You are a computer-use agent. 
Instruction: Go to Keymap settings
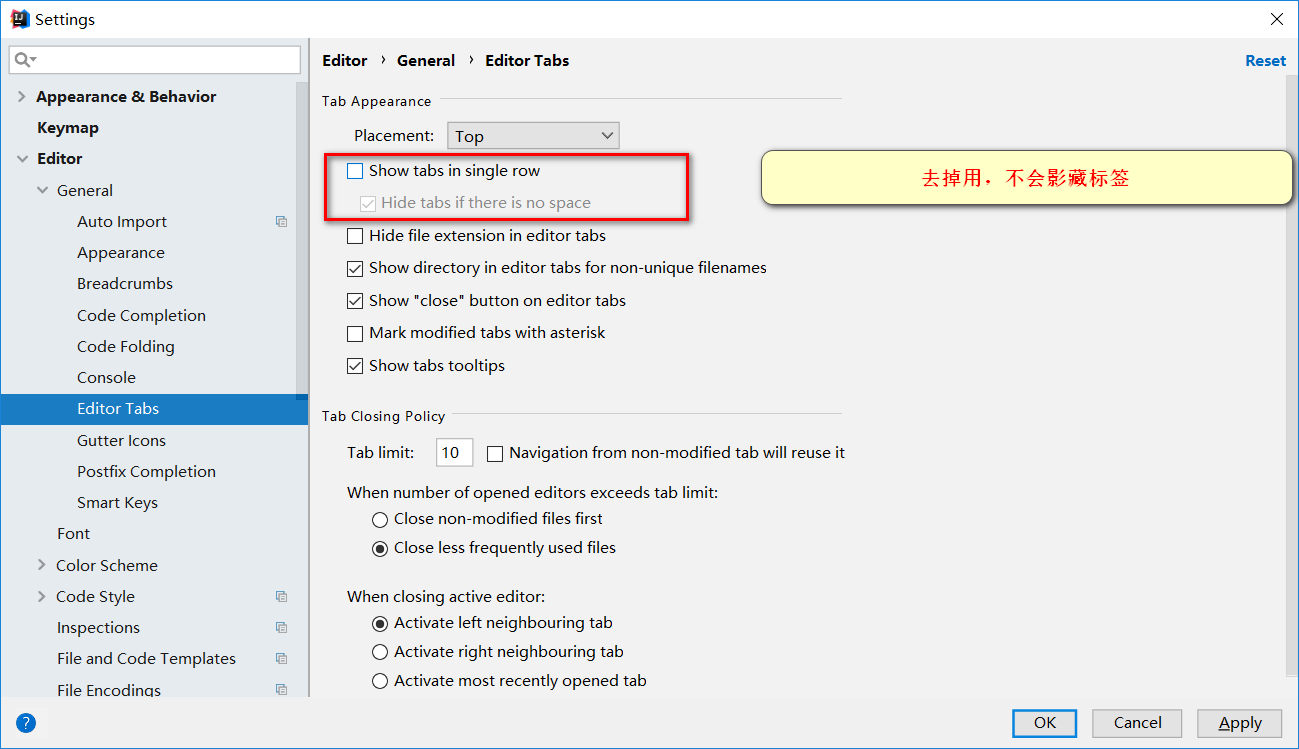tap(67, 128)
